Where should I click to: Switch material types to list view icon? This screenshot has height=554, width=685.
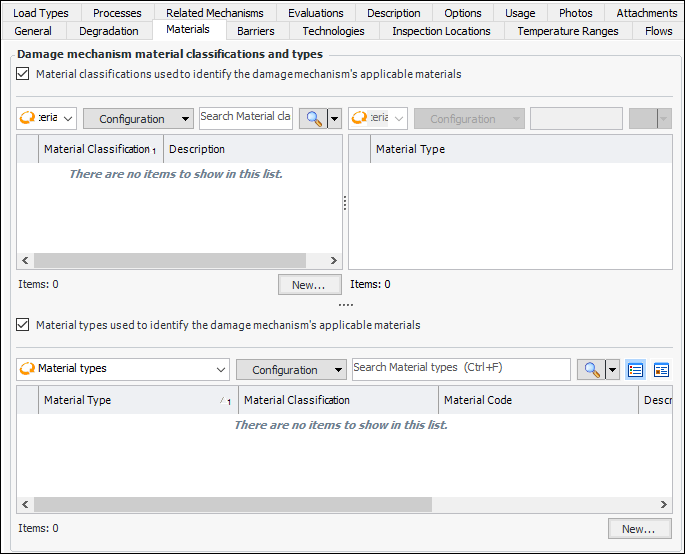coord(635,370)
